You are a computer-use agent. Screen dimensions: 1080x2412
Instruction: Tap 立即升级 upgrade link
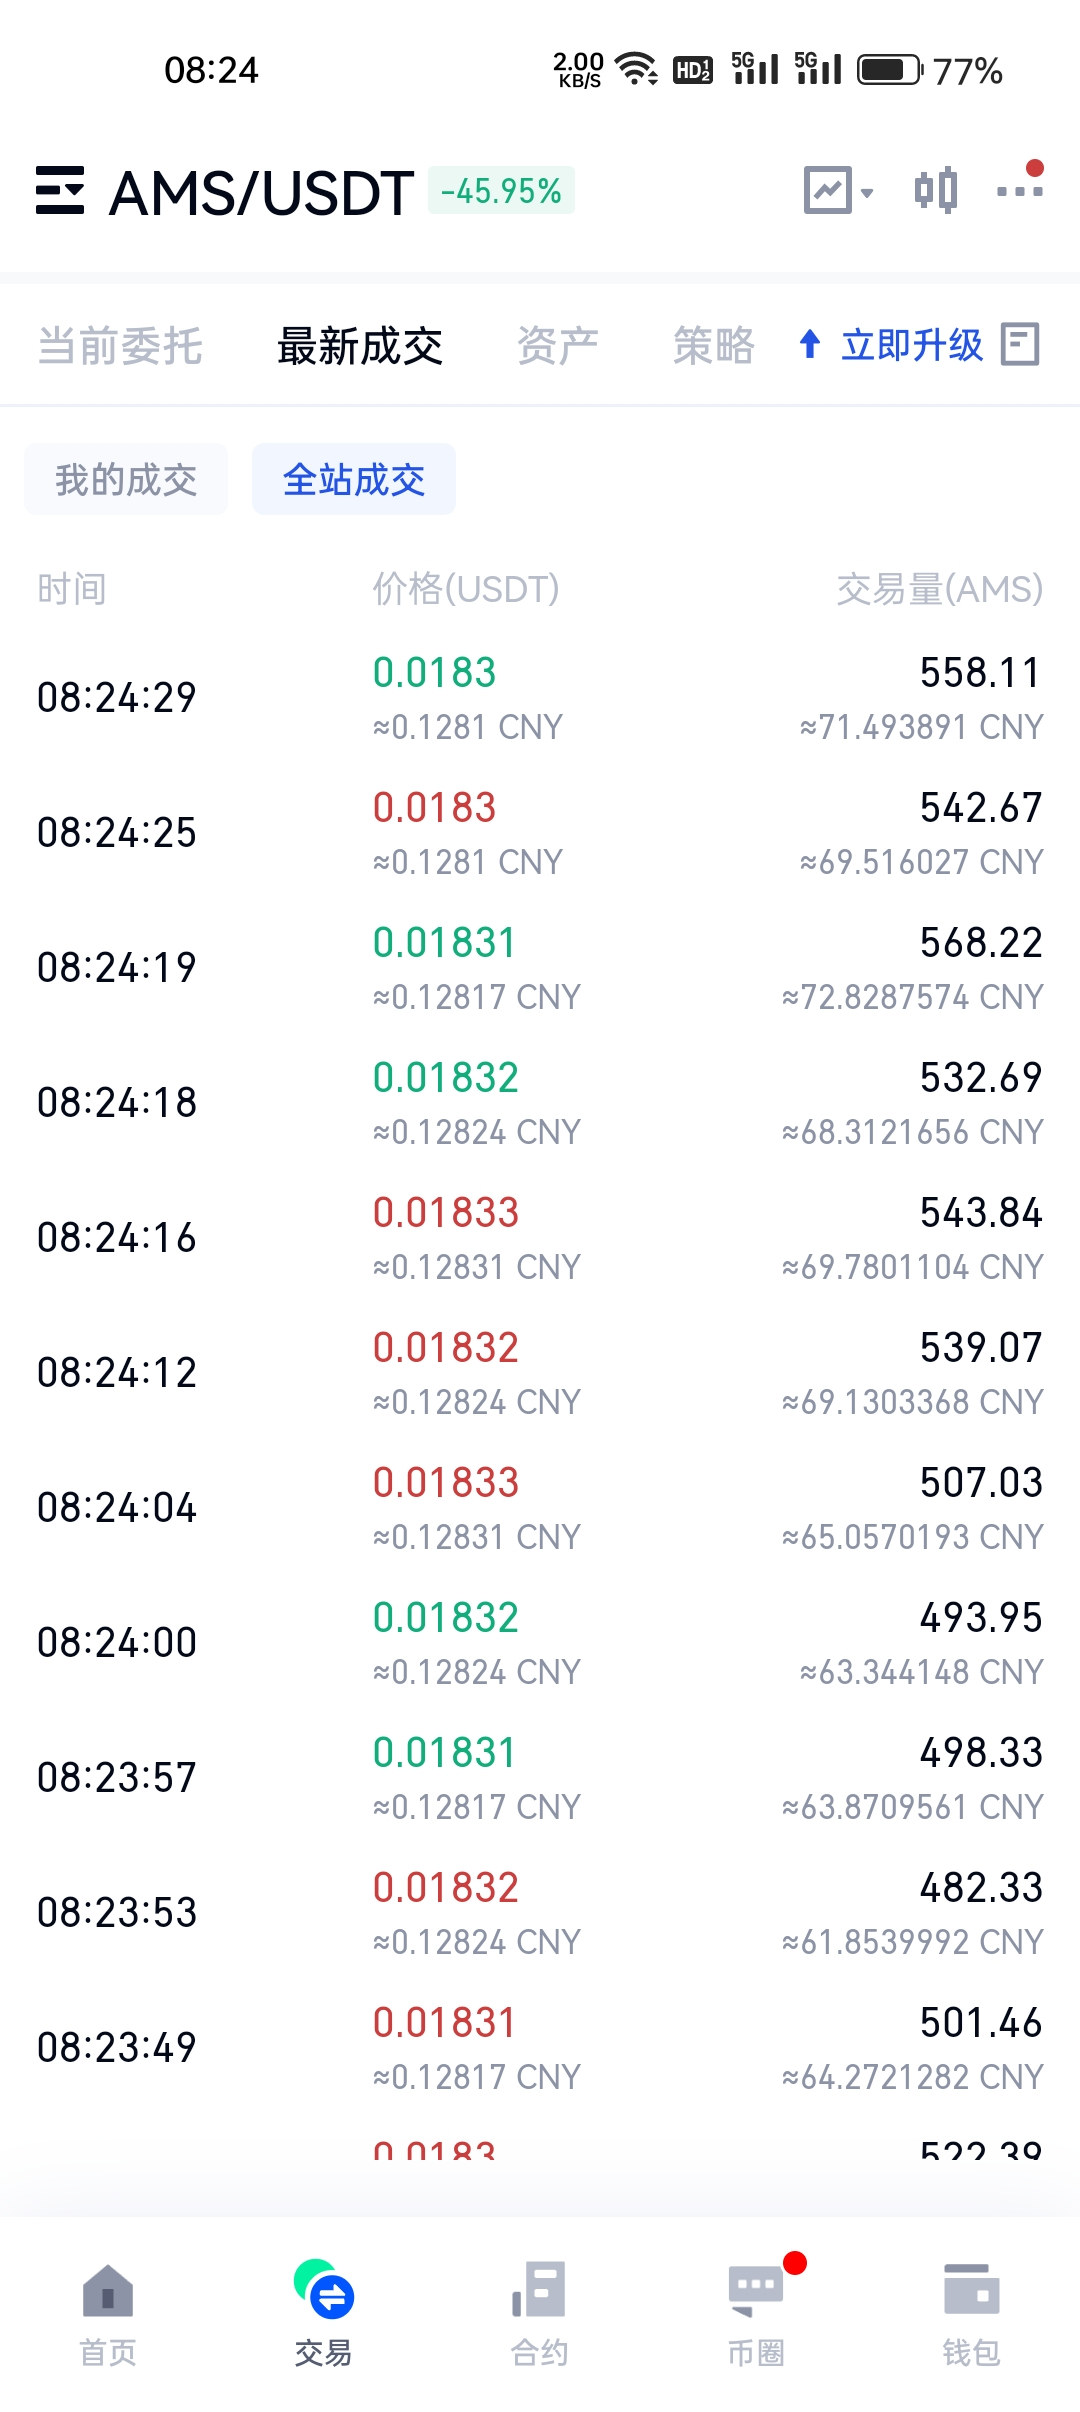(892, 346)
